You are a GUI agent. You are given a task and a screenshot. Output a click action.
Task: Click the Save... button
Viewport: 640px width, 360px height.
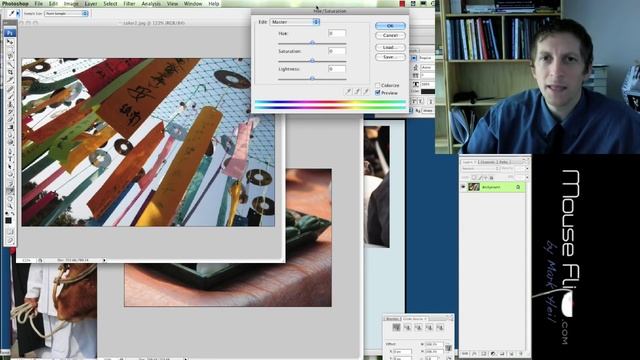pos(390,57)
